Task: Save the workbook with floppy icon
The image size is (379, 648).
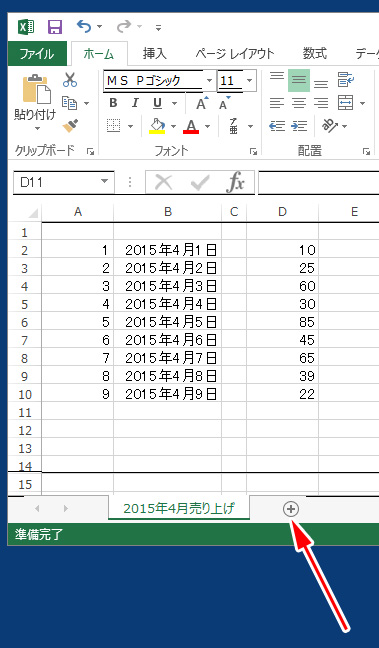Action: tap(55, 27)
